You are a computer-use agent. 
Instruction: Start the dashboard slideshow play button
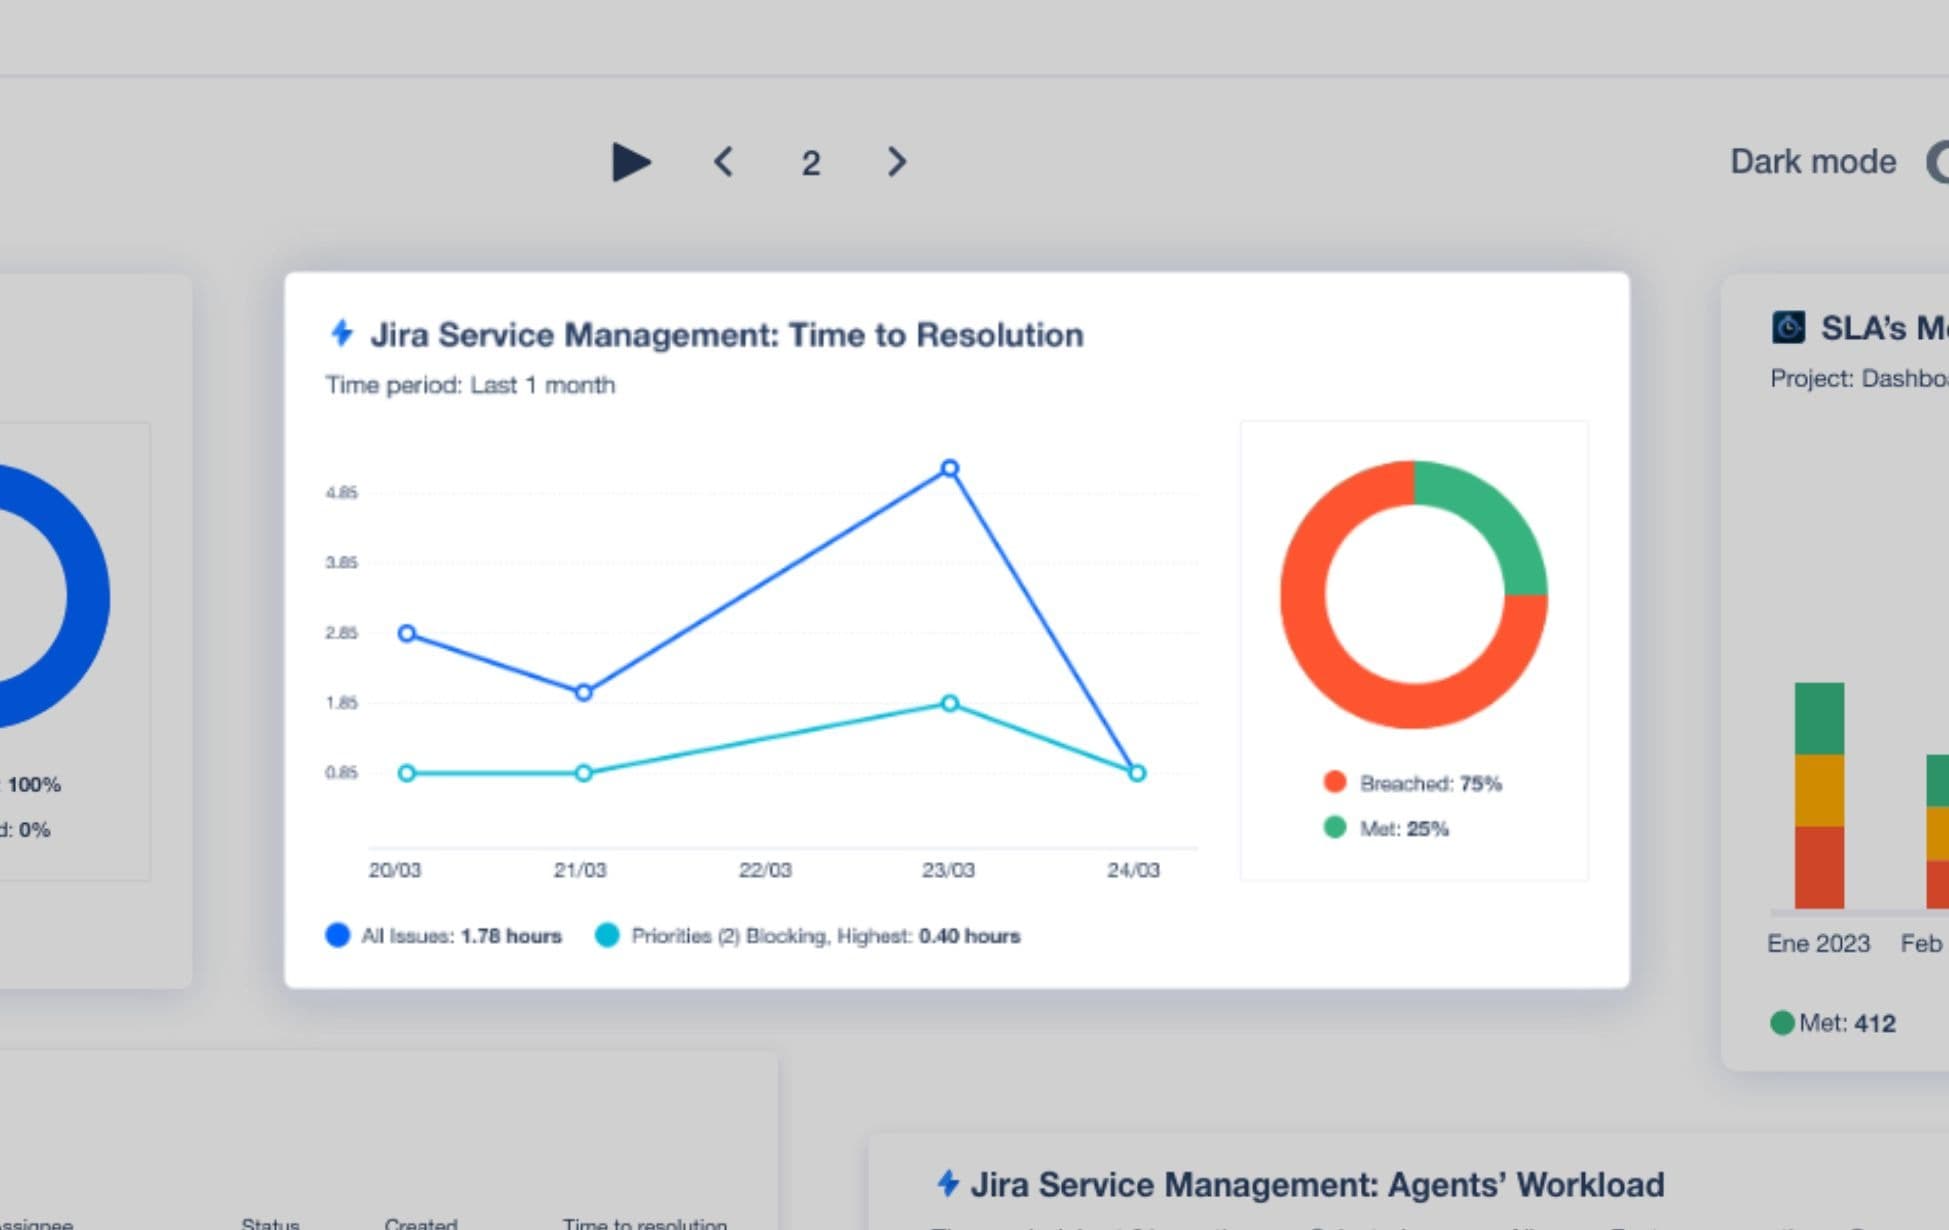coord(631,162)
